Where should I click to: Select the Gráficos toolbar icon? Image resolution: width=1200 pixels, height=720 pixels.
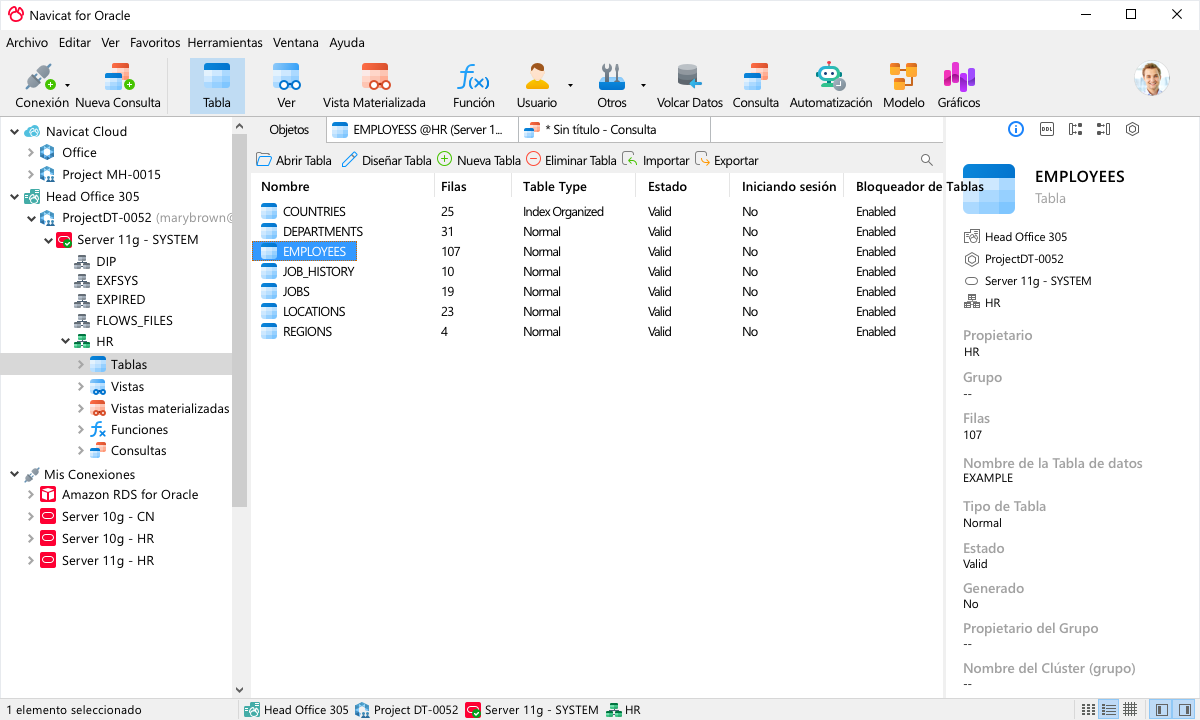pyautogui.click(x=959, y=80)
